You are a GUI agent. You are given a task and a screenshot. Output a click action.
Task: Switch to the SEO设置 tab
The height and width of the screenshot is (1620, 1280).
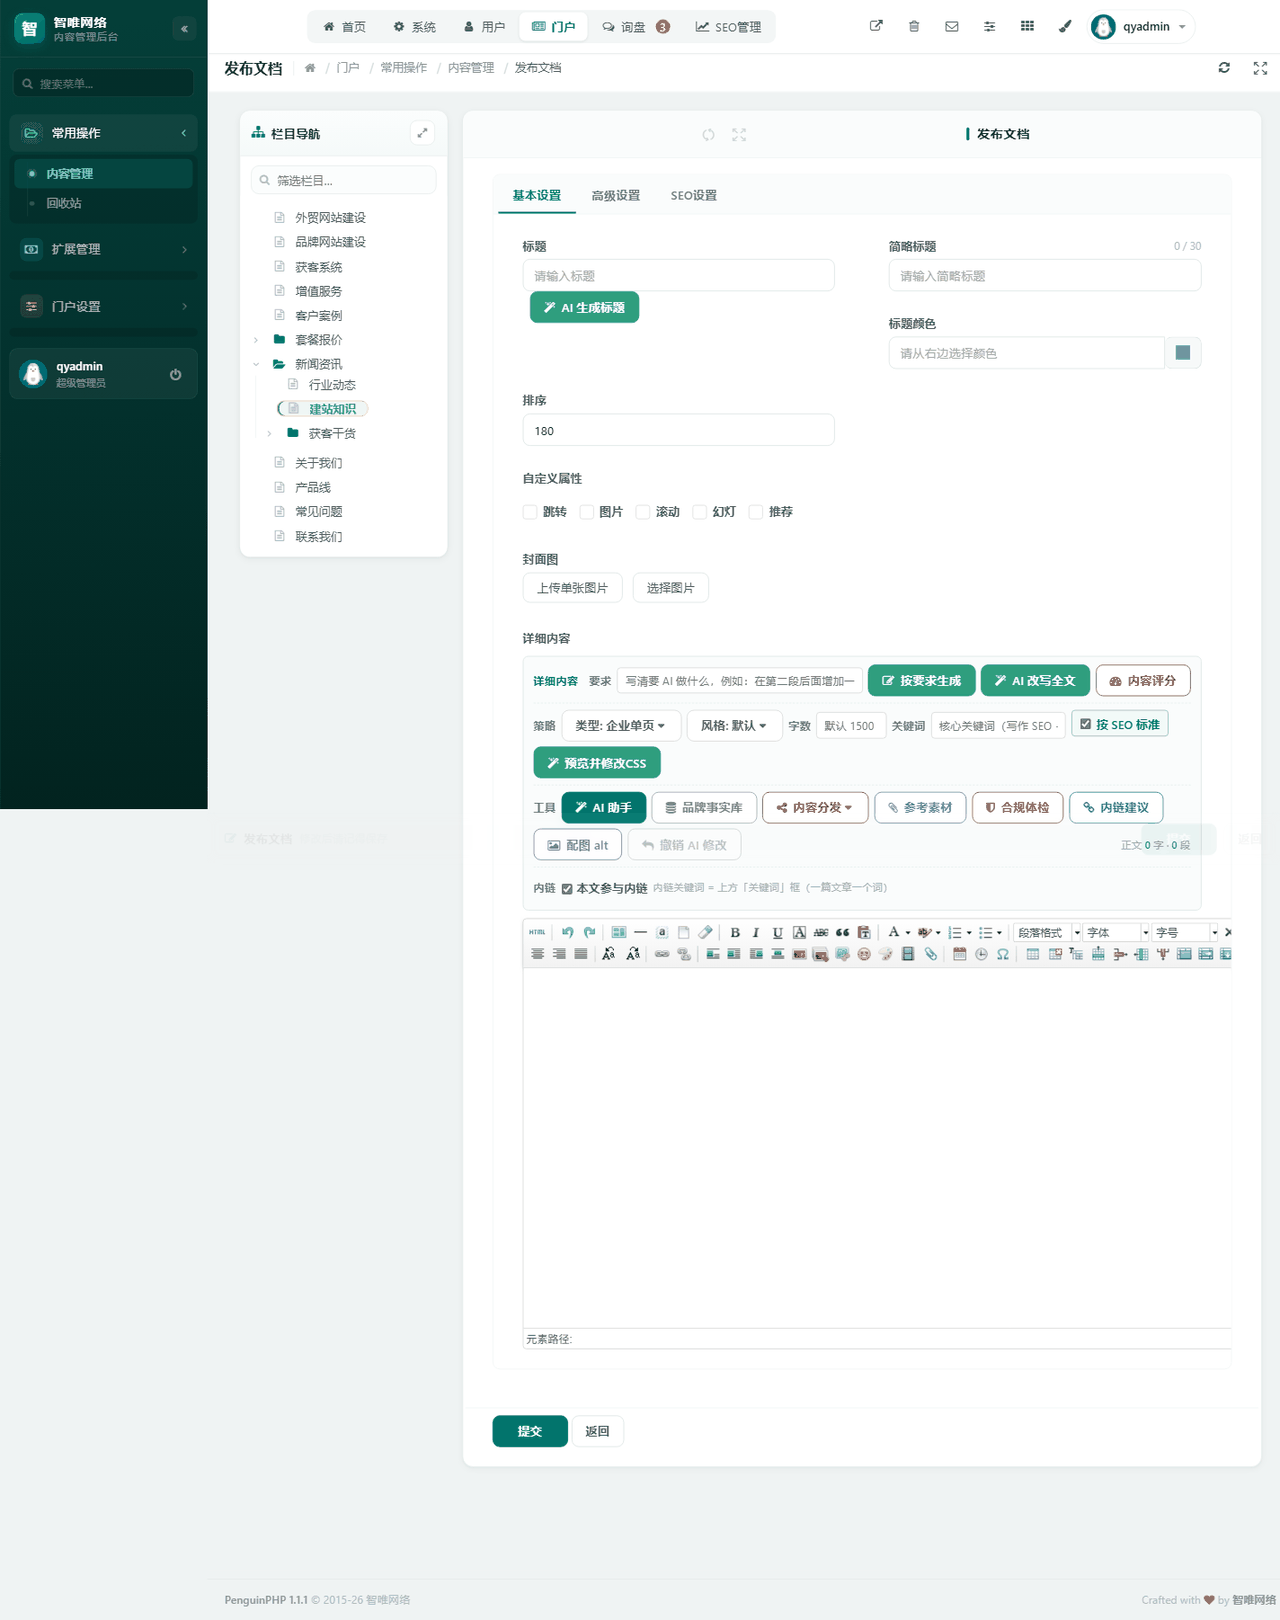[694, 196]
